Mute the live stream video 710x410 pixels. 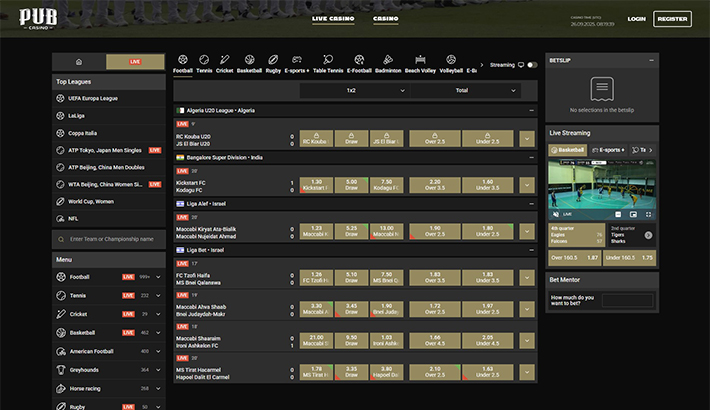pyautogui.click(x=557, y=214)
